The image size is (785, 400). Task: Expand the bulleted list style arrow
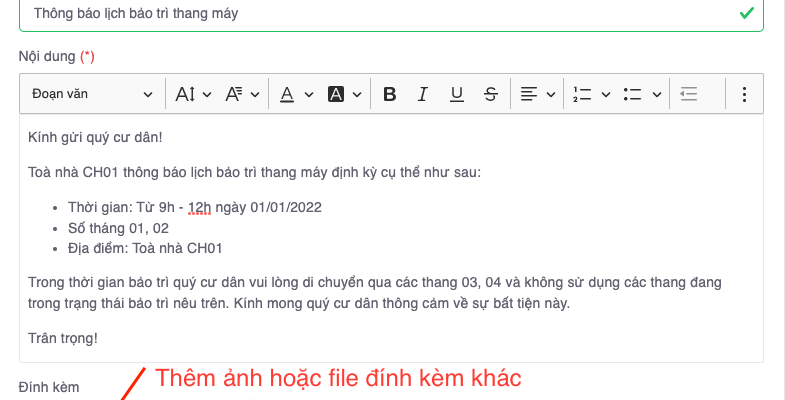pyautogui.click(x=657, y=94)
